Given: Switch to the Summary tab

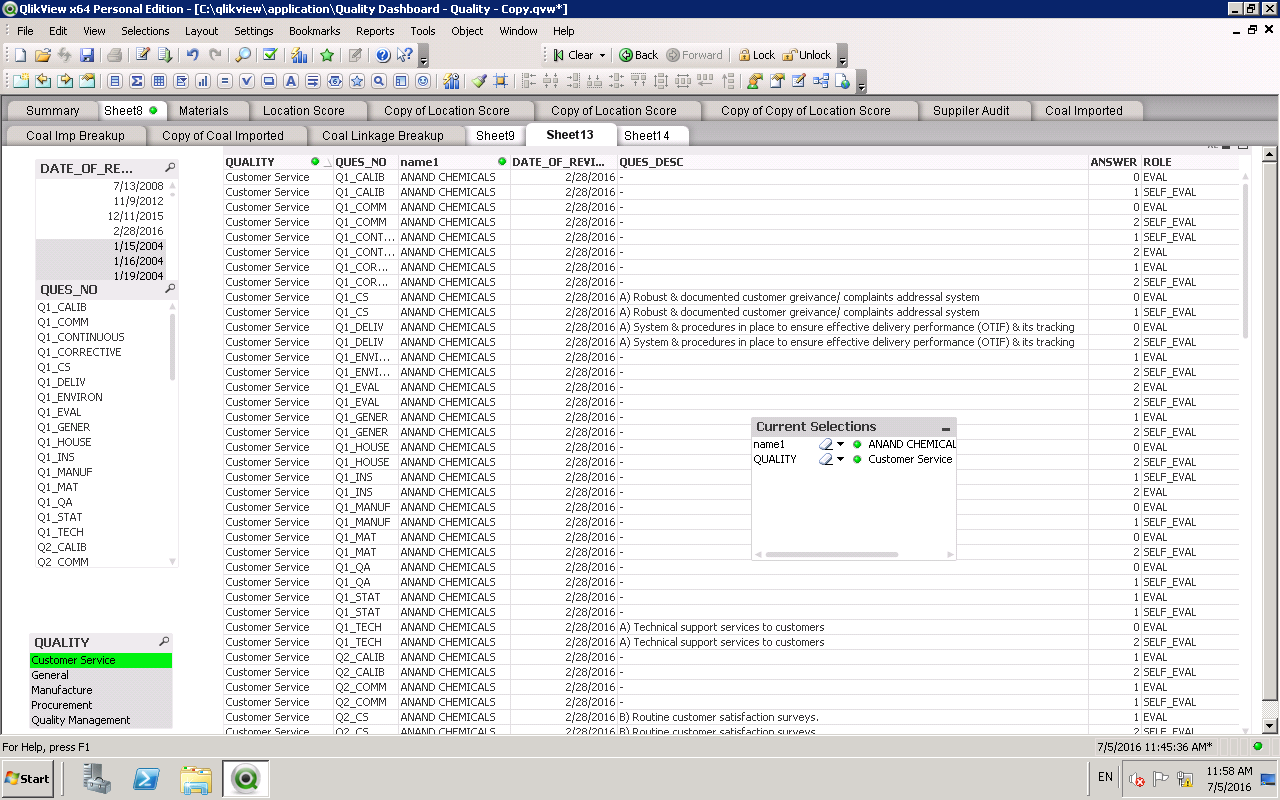Looking at the screenshot, I should (x=52, y=111).
